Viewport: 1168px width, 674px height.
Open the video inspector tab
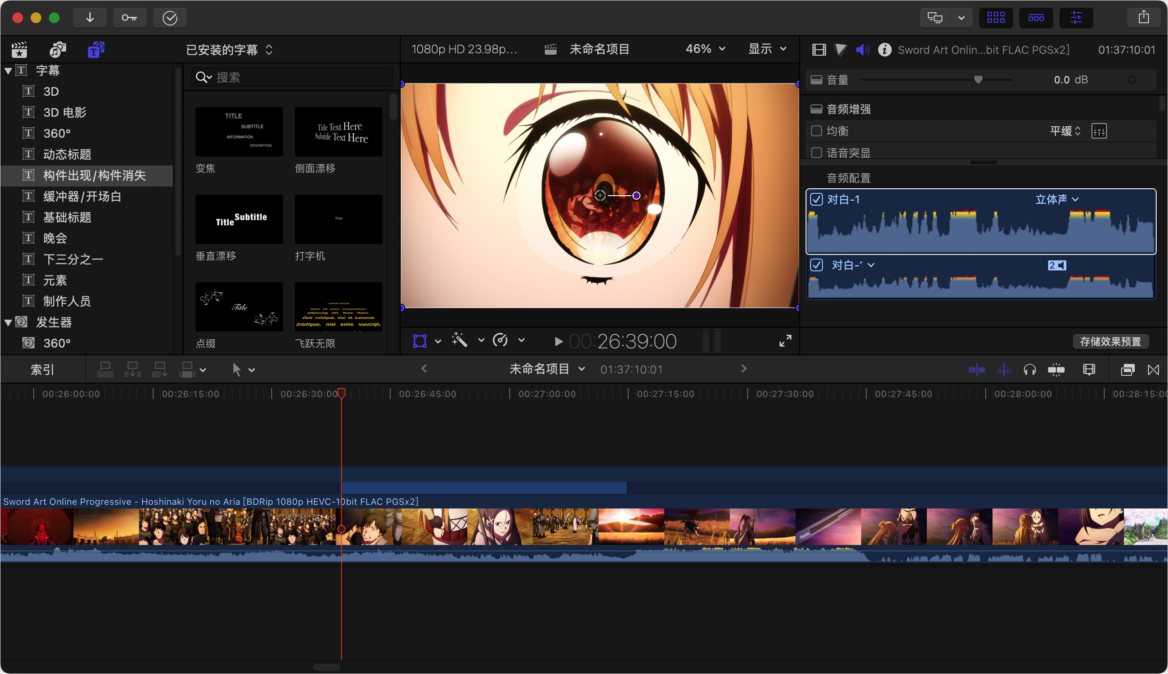point(819,50)
